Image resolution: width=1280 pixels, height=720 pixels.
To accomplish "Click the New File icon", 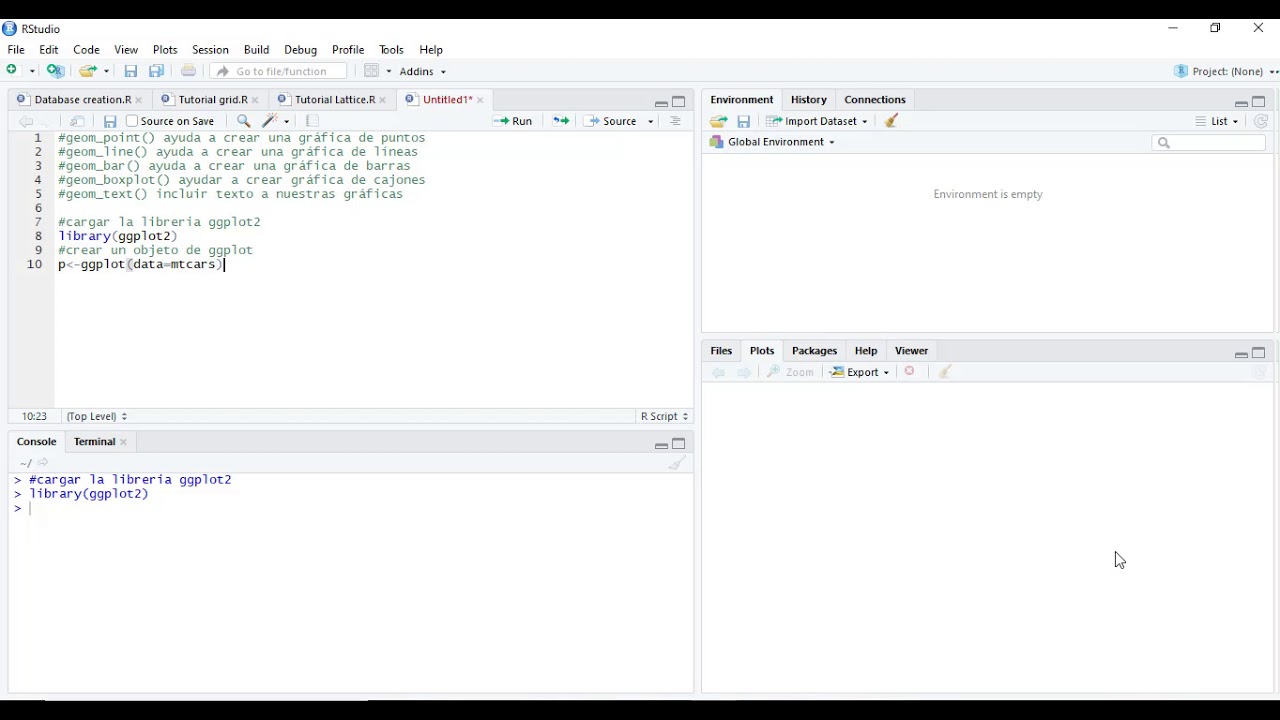I will (x=13, y=71).
